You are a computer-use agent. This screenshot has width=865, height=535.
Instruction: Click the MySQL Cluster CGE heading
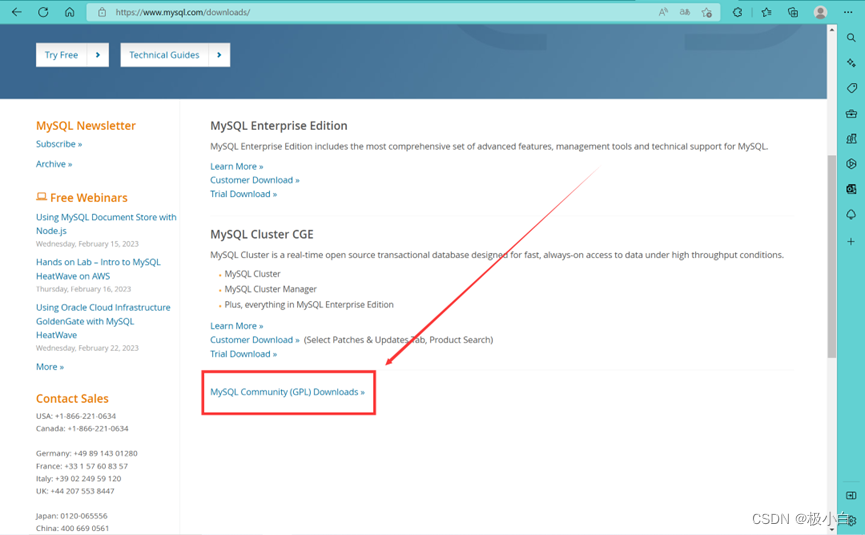[x=261, y=234]
